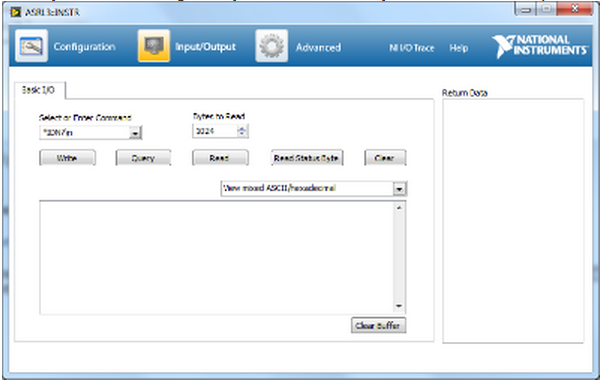The height and width of the screenshot is (381, 602).
Task: Open the Configuration label
Action: (x=84, y=46)
